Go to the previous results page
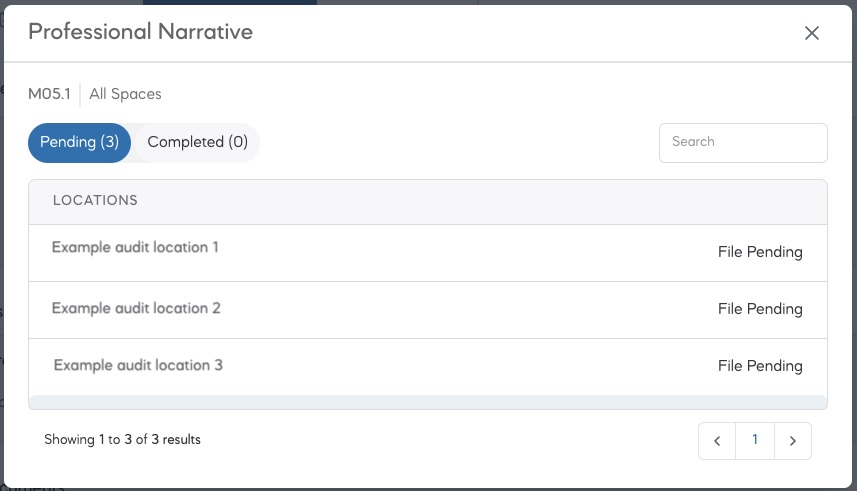This screenshot has width=857, height=491. (717, 441)
